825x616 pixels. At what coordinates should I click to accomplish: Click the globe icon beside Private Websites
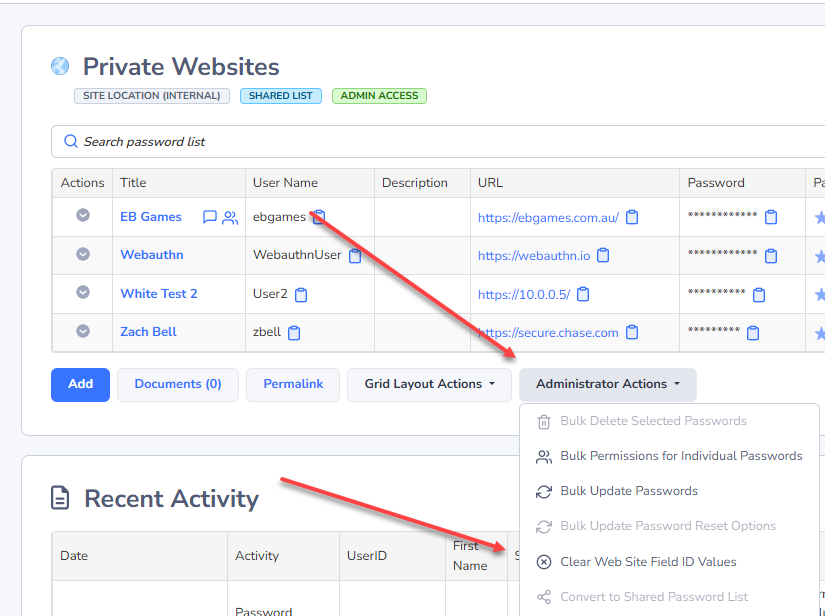click(60, 66)
